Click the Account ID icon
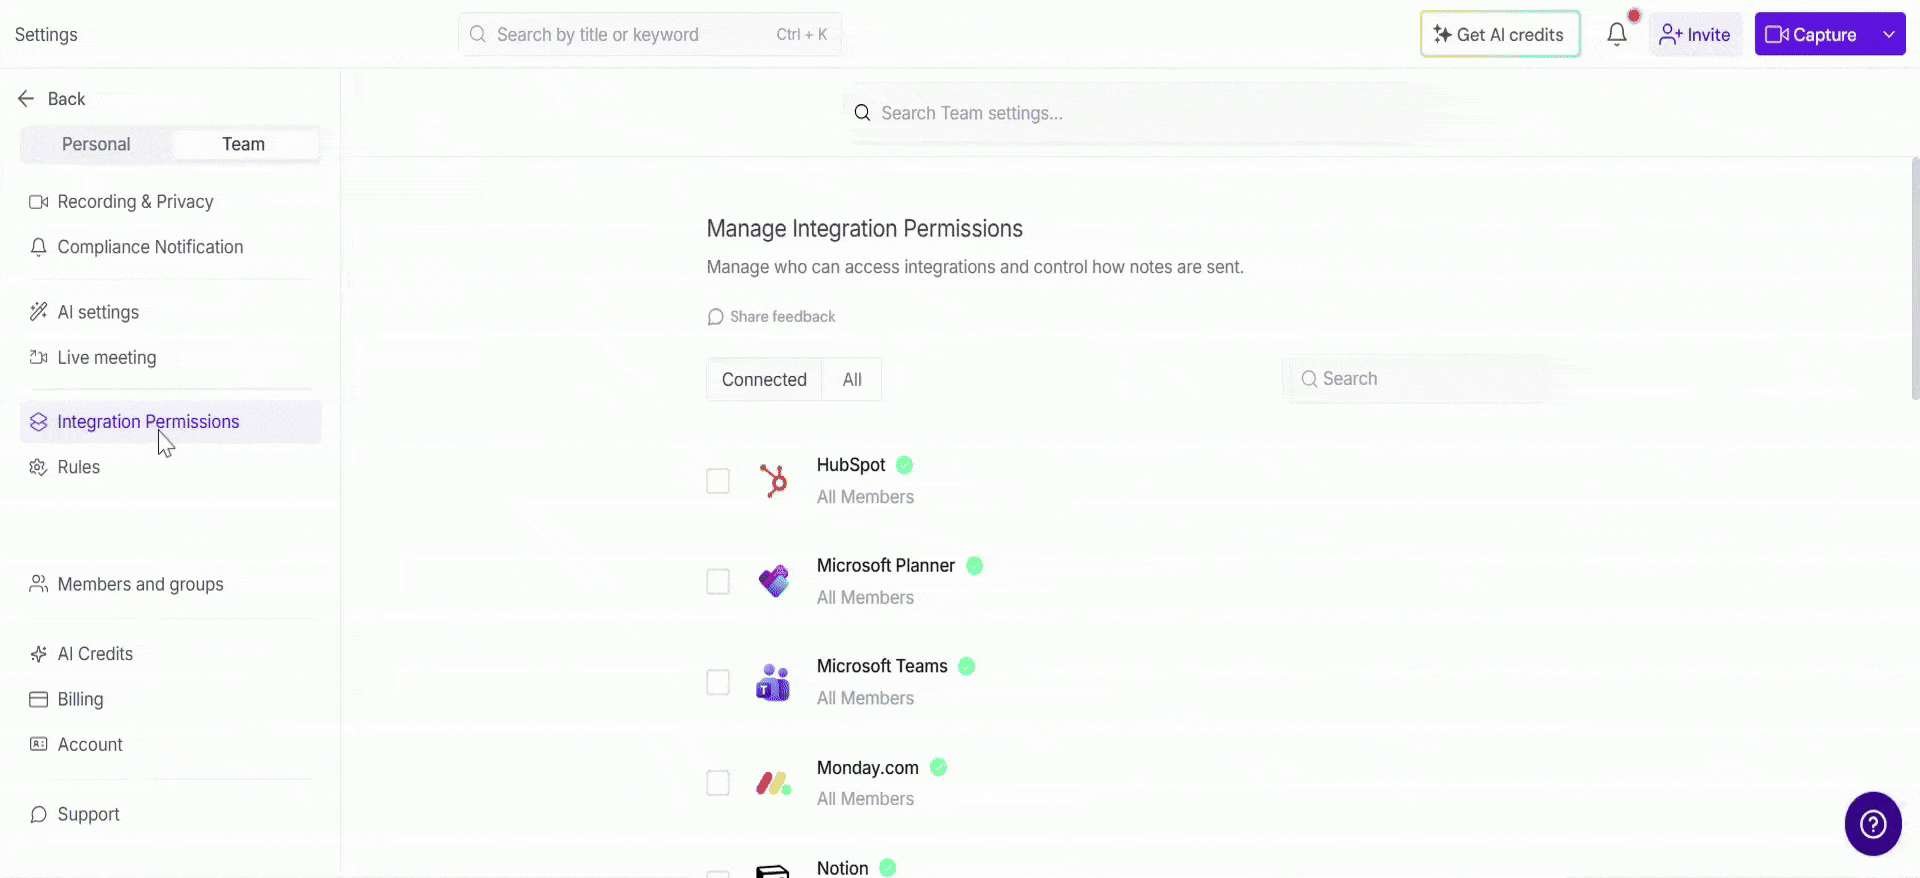 pyautogui.click(x=39, y=744)
